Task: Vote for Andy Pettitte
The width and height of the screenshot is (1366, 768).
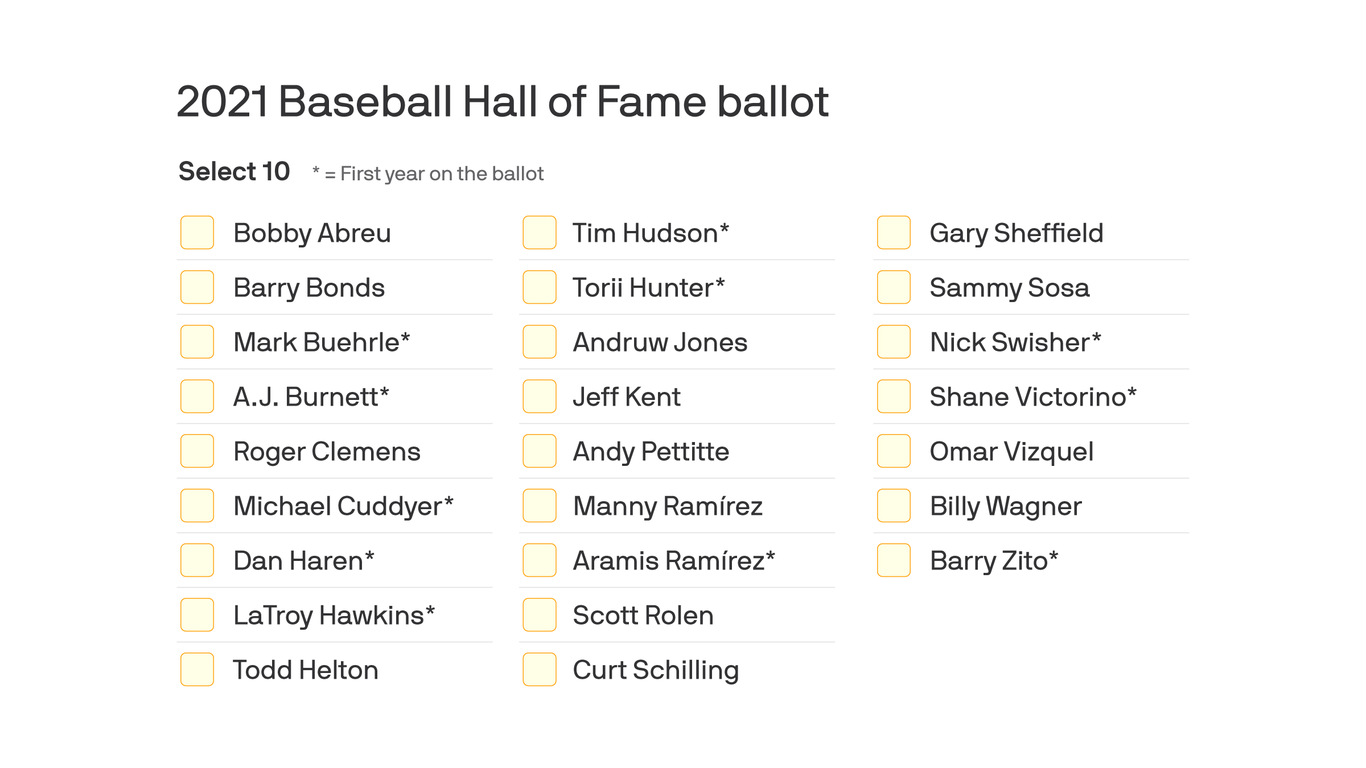Action: coord(539,451)
